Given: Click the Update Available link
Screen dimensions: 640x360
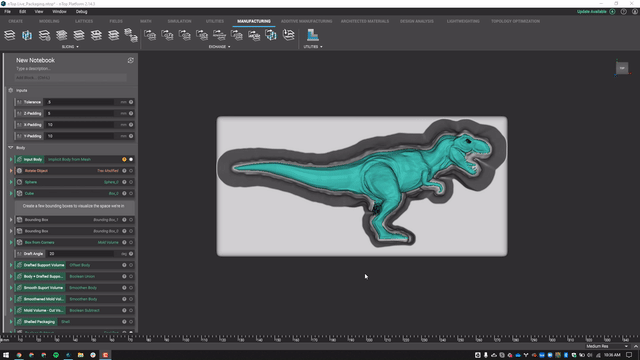Looking at the screenshot, I should point(591,12).
